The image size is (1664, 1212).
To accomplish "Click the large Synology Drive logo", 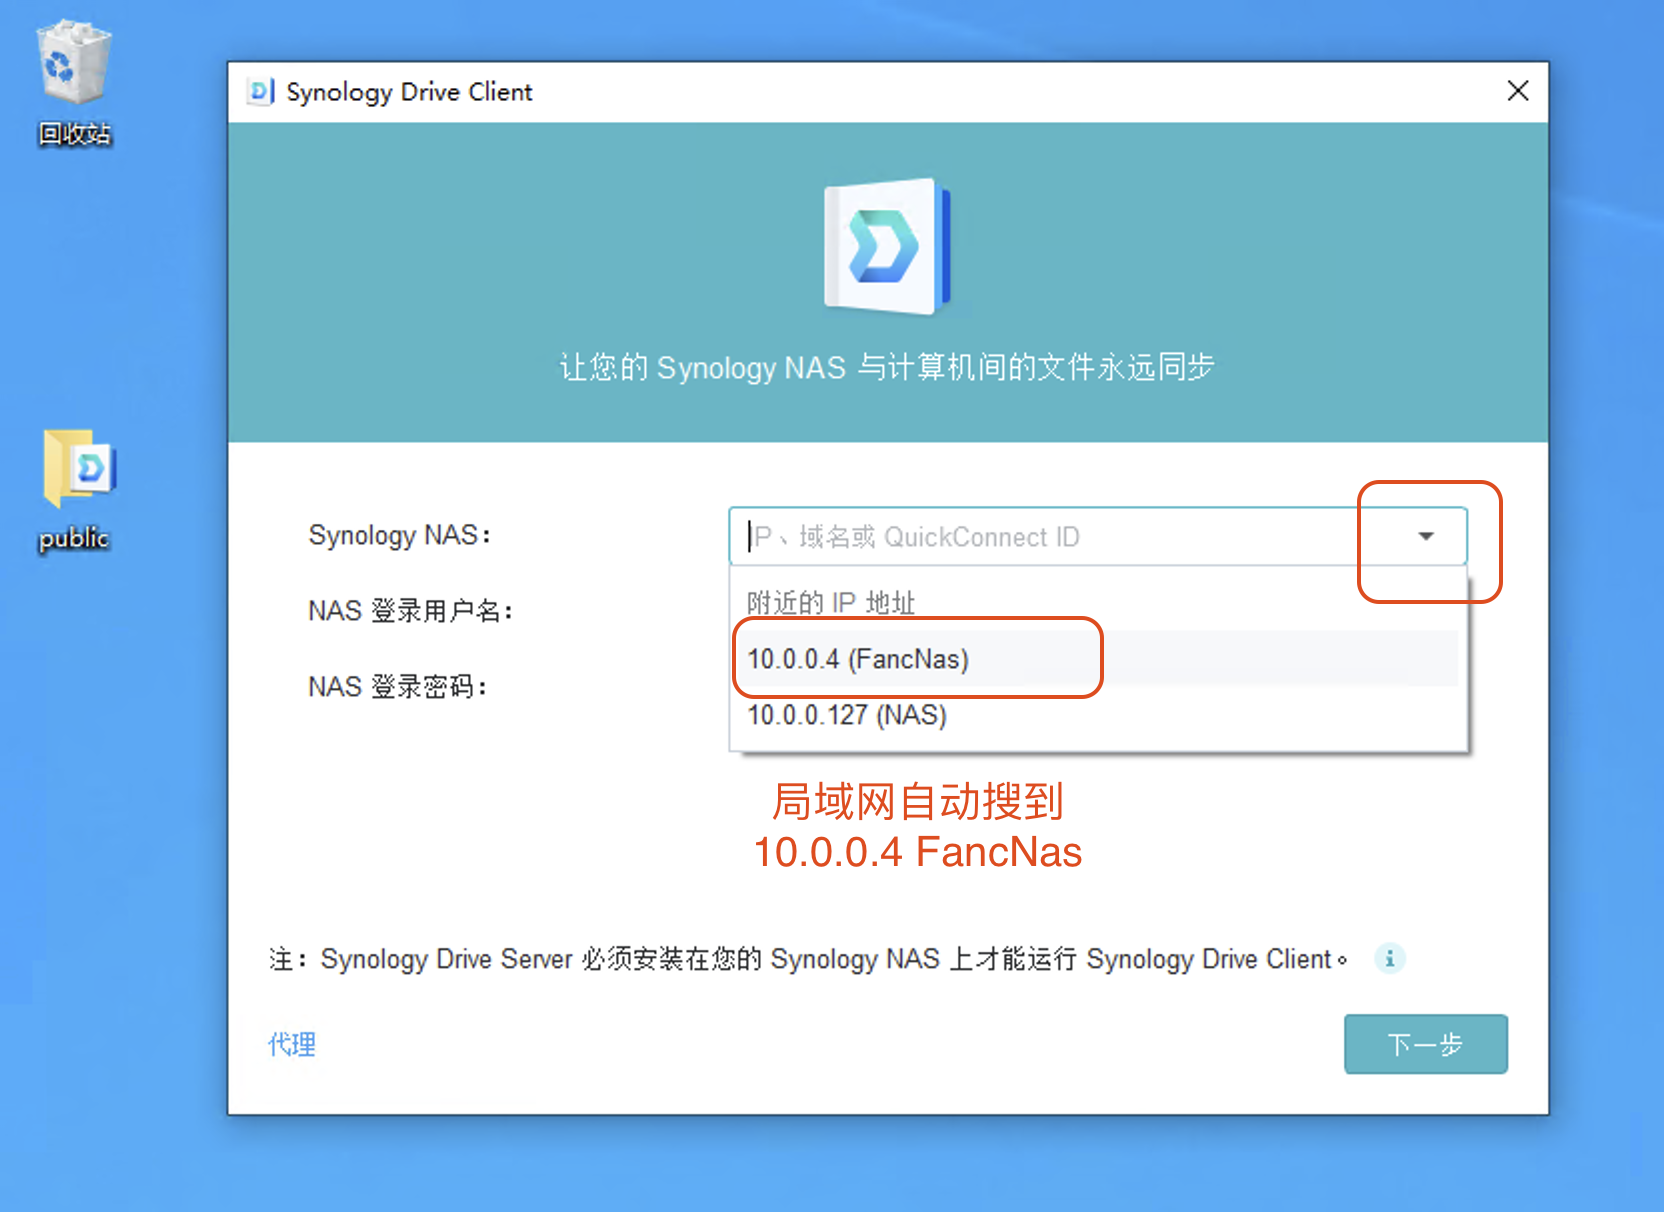I will point(887,246).
